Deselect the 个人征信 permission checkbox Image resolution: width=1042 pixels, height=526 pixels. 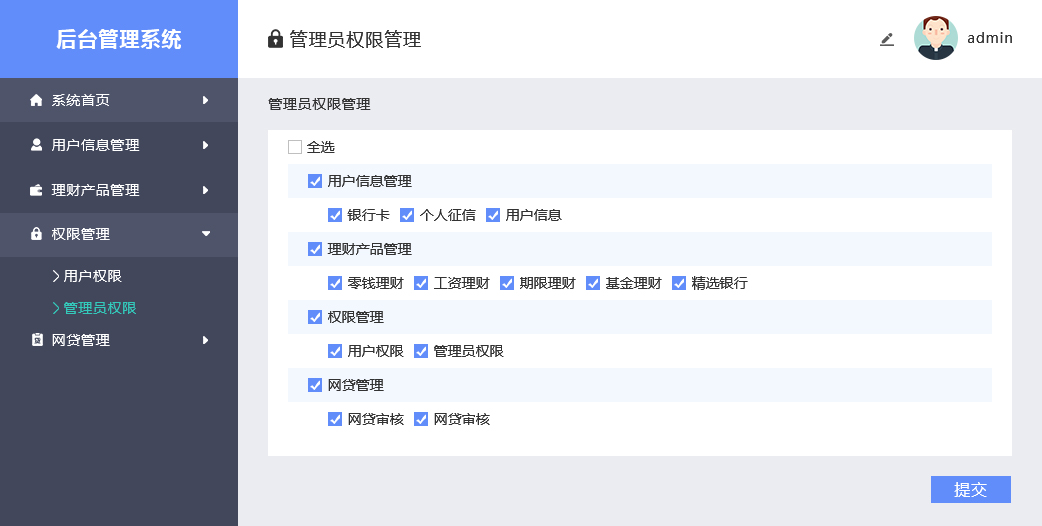(x=407, y=215)
